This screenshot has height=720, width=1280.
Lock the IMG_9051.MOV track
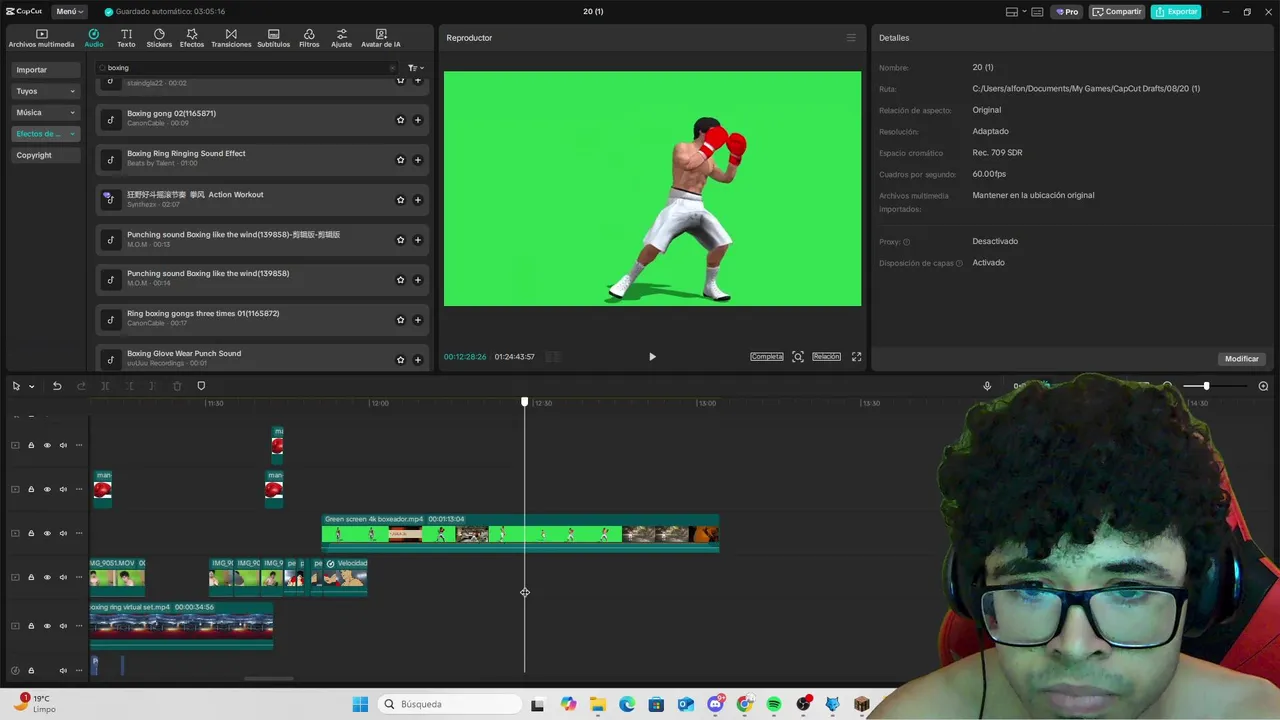31,578
